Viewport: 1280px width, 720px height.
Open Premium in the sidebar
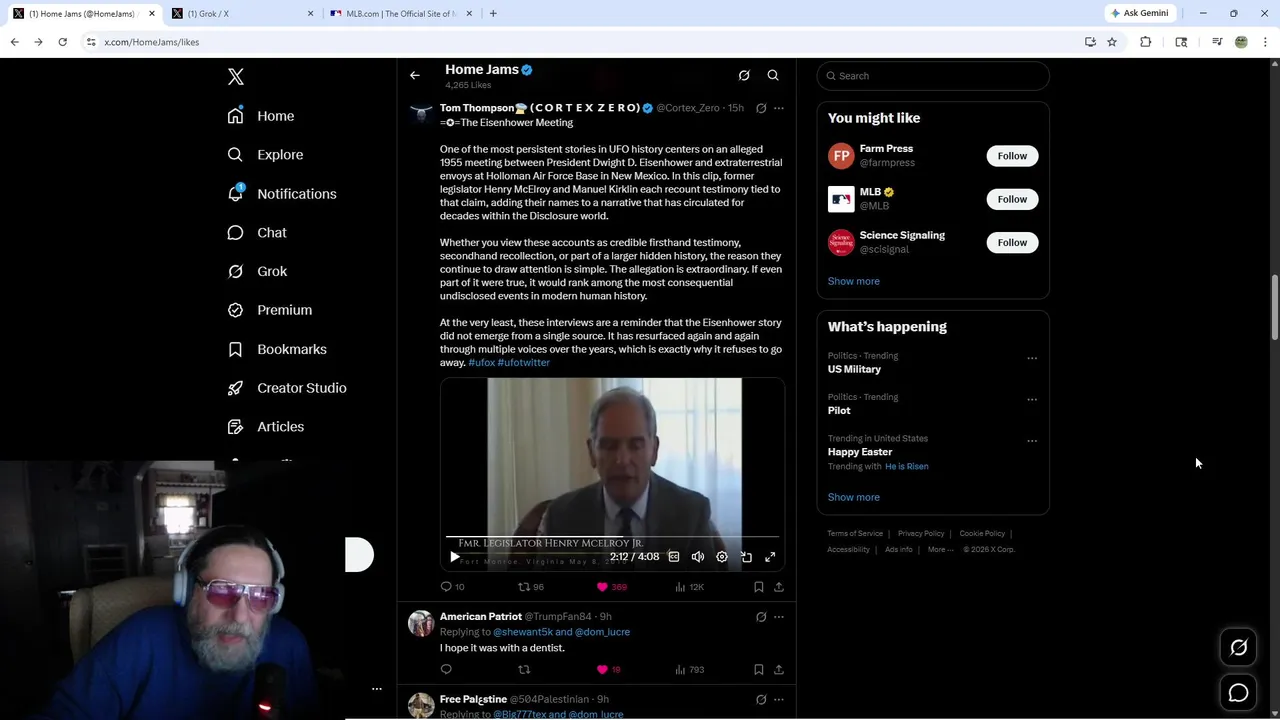coord(270,310)
